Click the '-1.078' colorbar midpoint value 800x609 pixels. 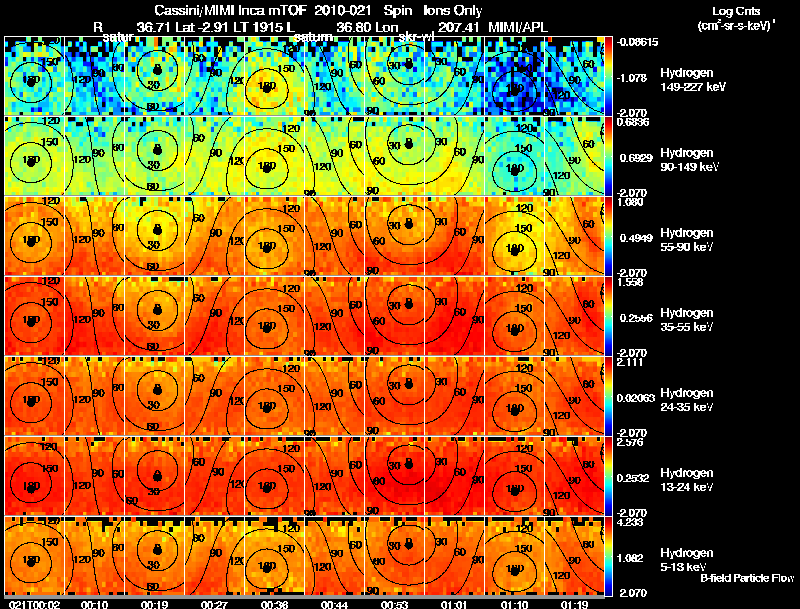tap(633, 78)
